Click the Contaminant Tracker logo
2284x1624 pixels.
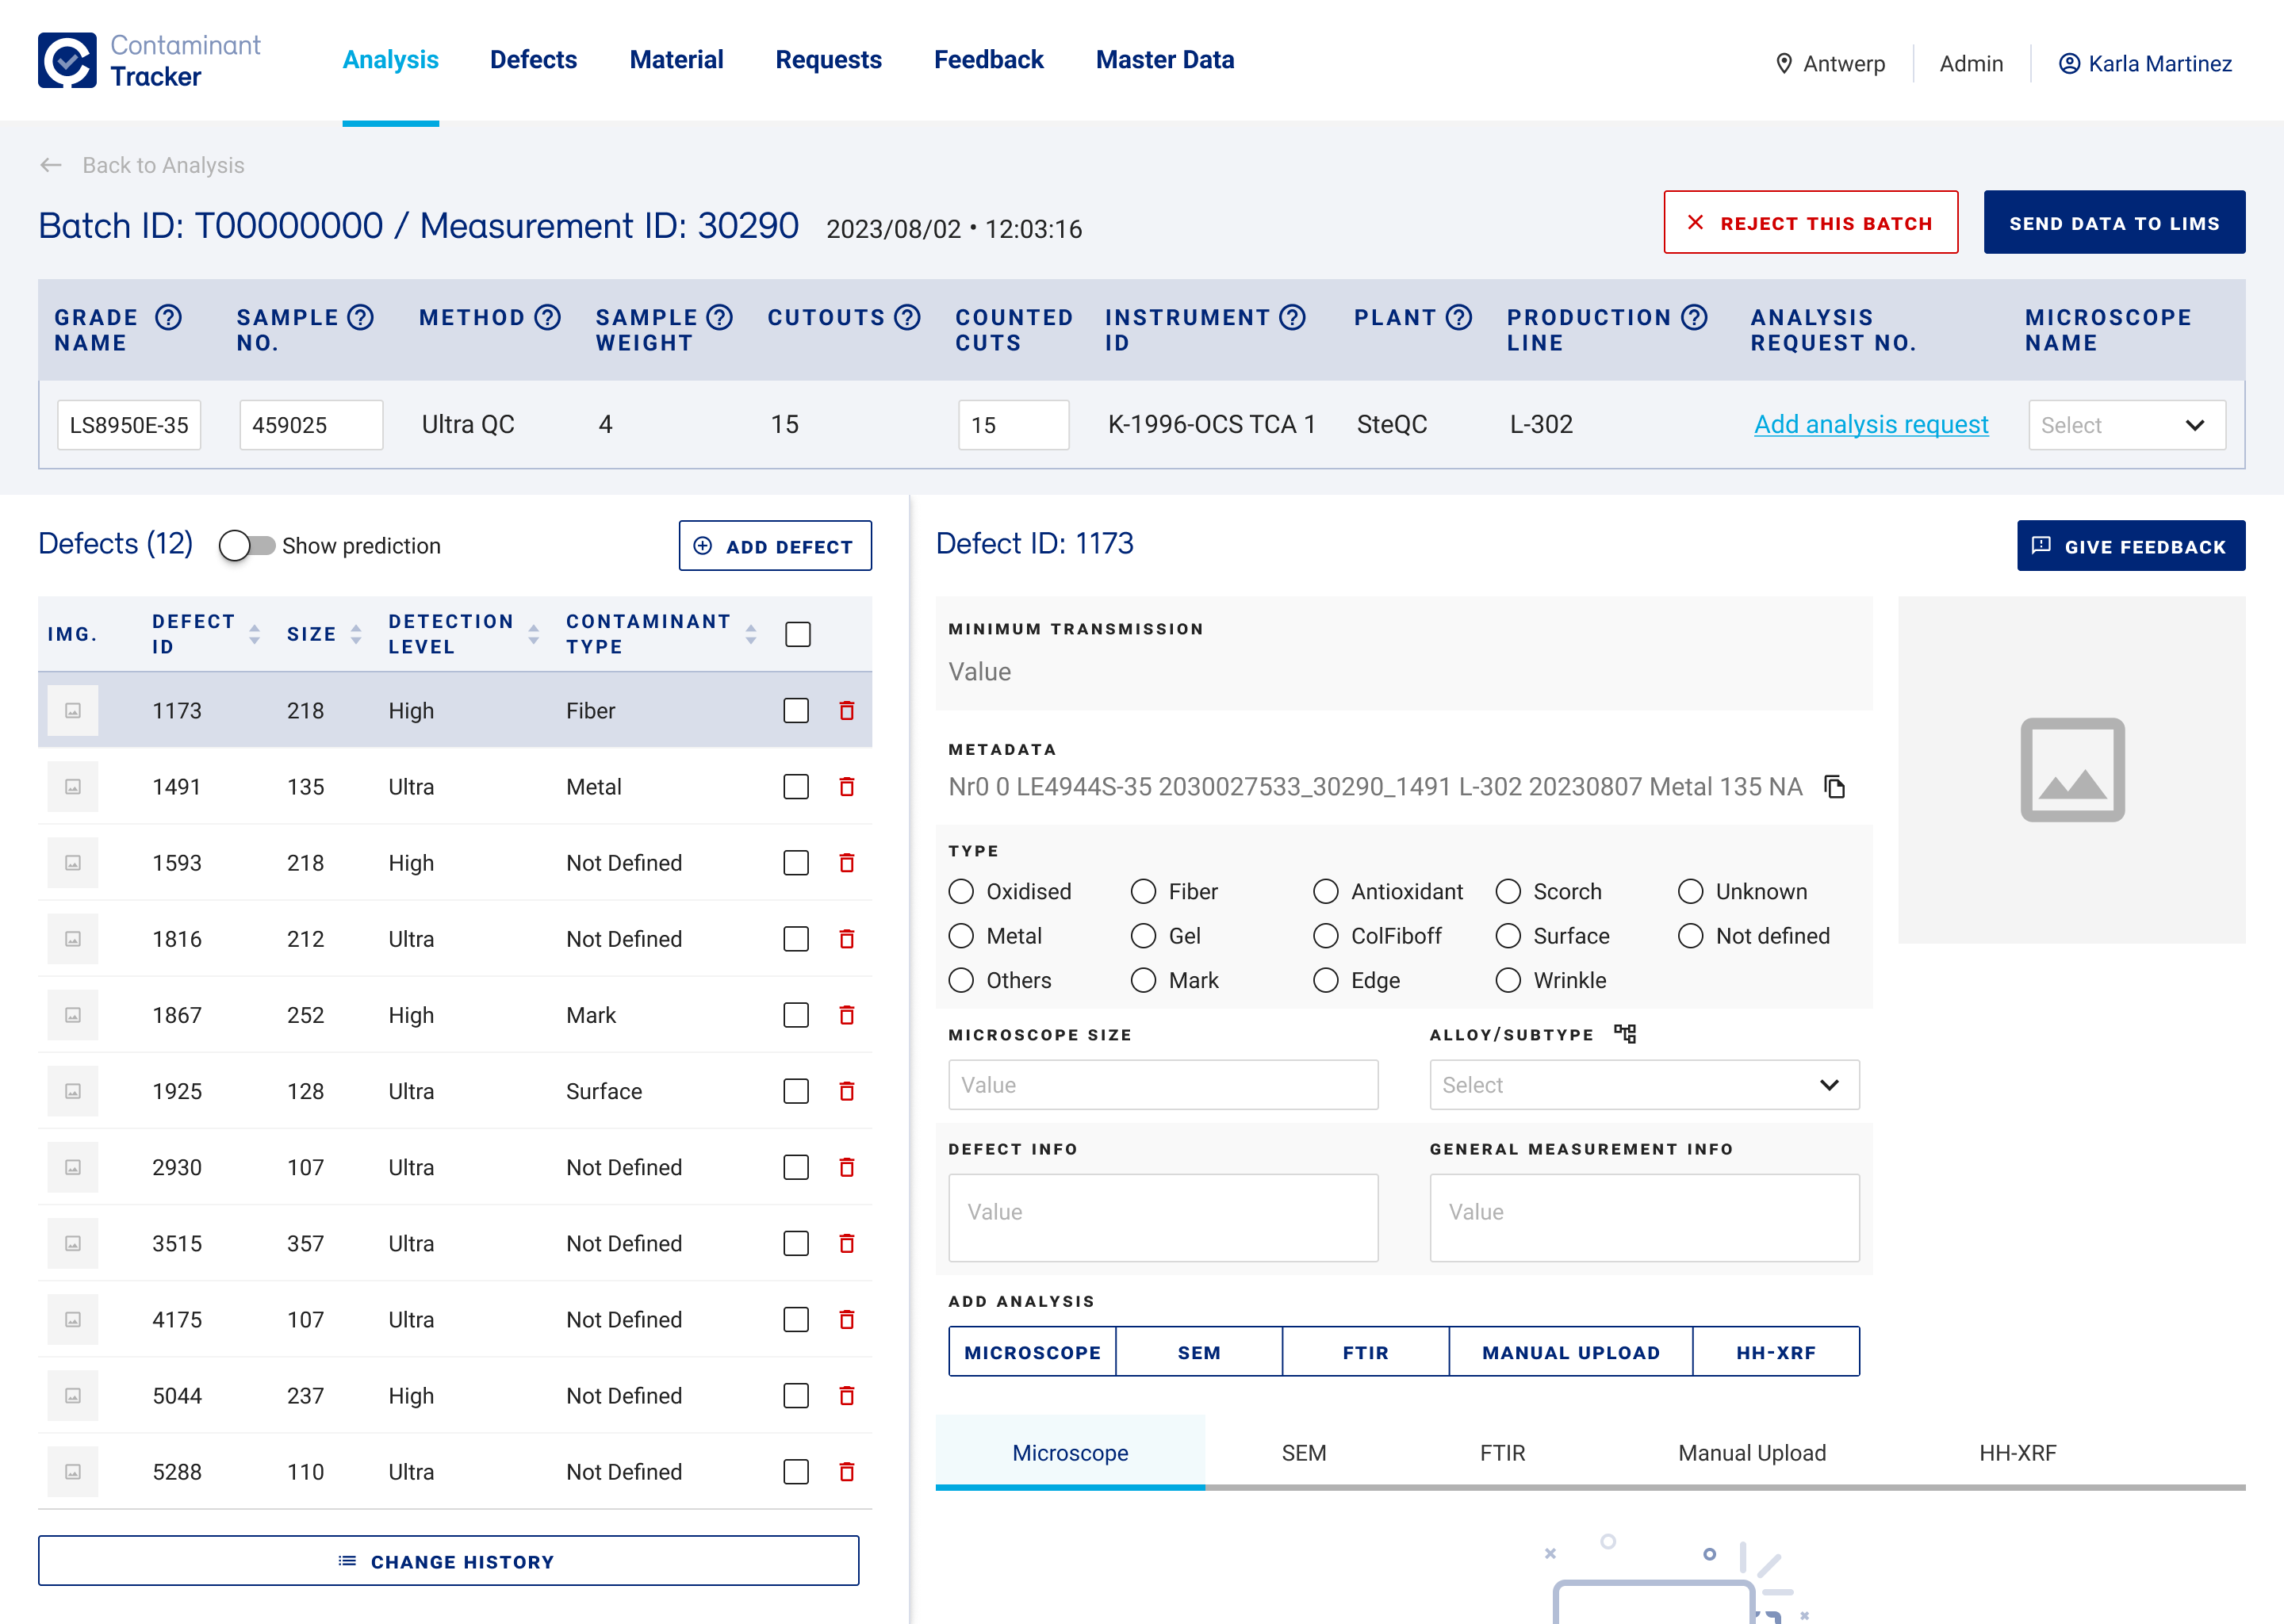click(x=67, y=60)
